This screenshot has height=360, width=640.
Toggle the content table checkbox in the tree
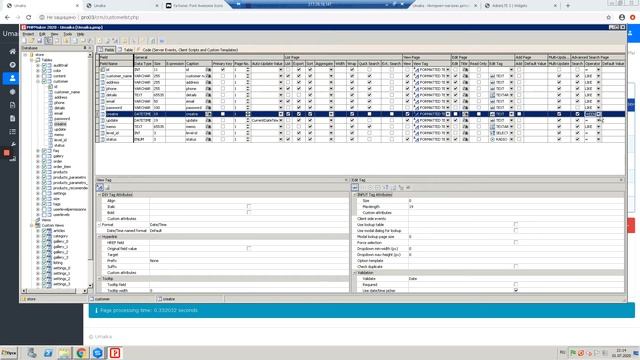pos(44,76)
